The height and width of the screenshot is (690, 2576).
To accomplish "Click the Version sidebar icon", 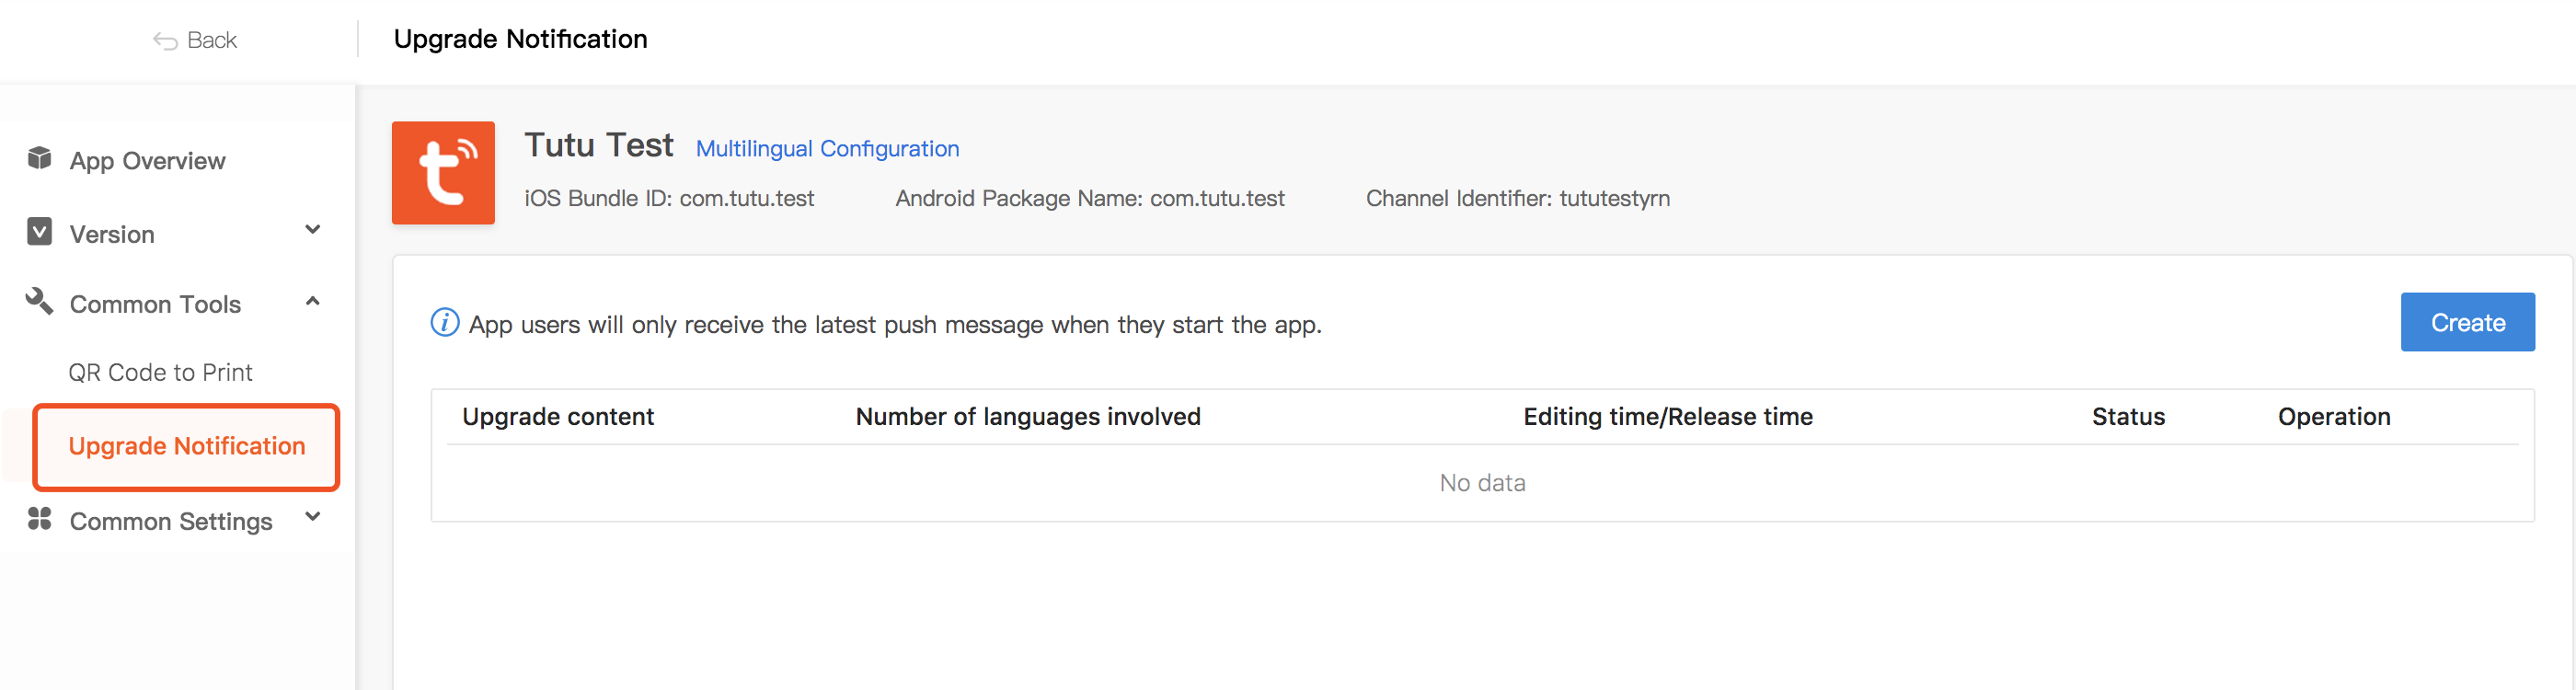I will pos(39,232).
